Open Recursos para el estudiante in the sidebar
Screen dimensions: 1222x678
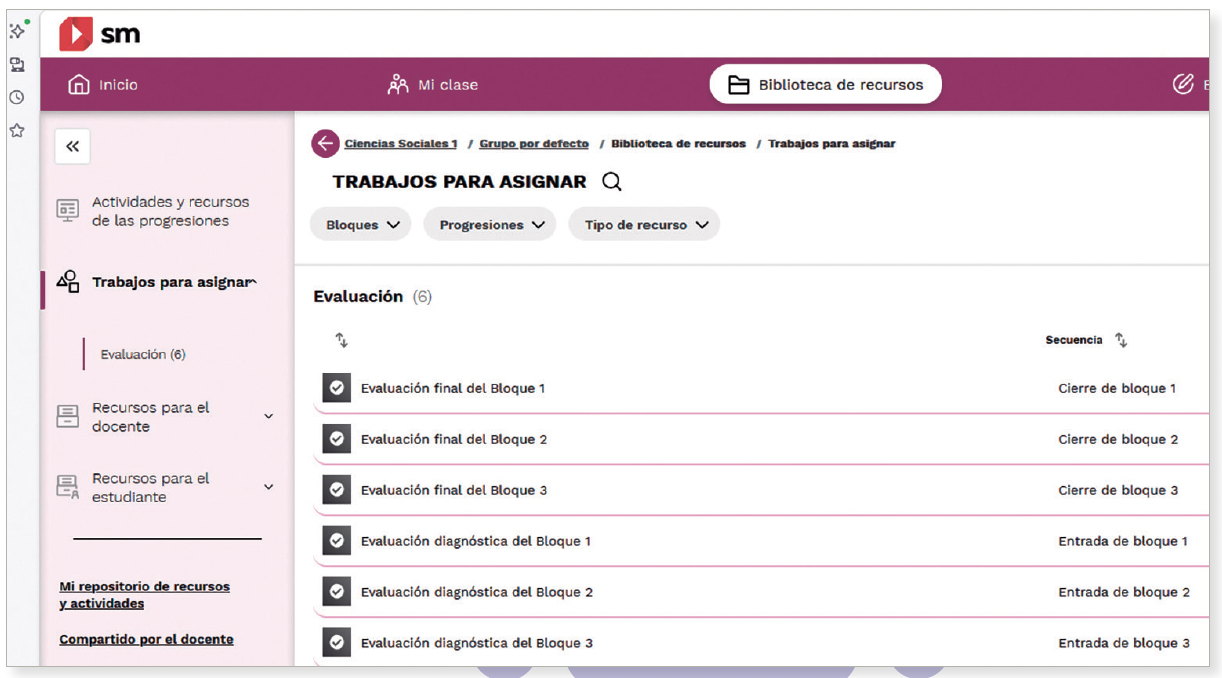point(151,488)
